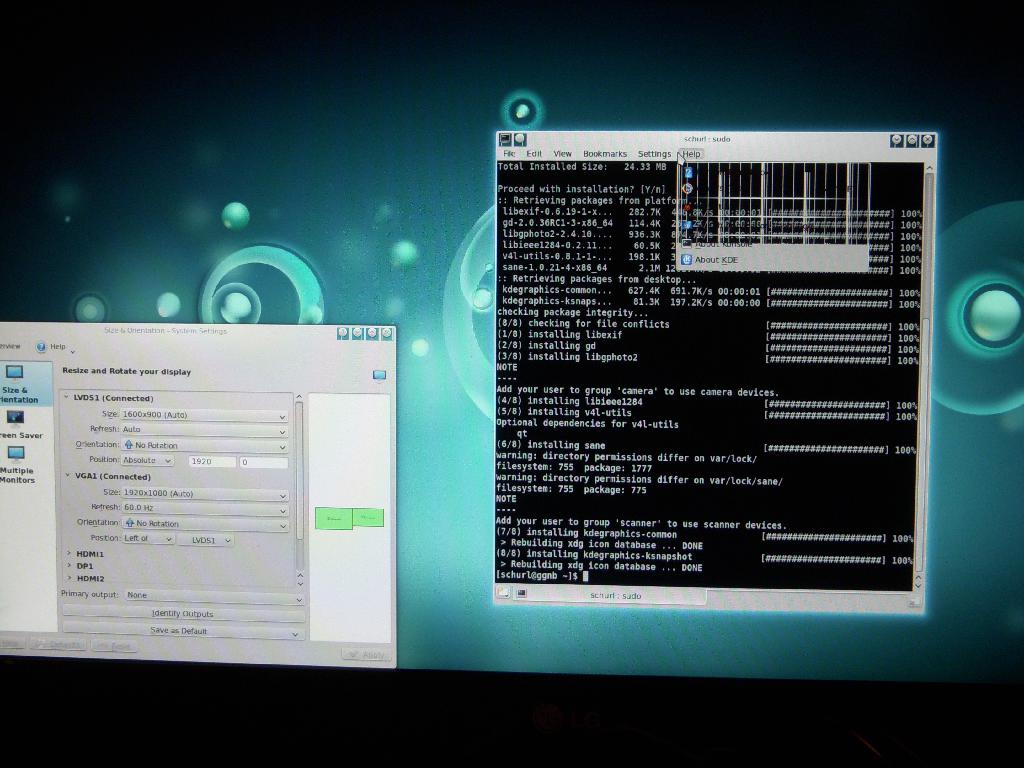Open the Multiple Monitors settings icon
Viewport: 1024px width, 768px height.
[15, 455]
